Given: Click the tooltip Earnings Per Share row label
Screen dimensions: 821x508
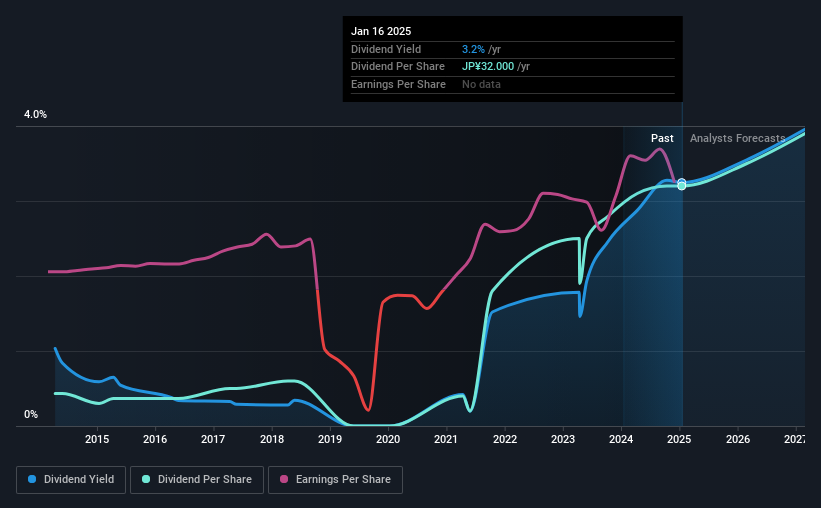Looking at the screenshot, I should click(x=398, y=84).
